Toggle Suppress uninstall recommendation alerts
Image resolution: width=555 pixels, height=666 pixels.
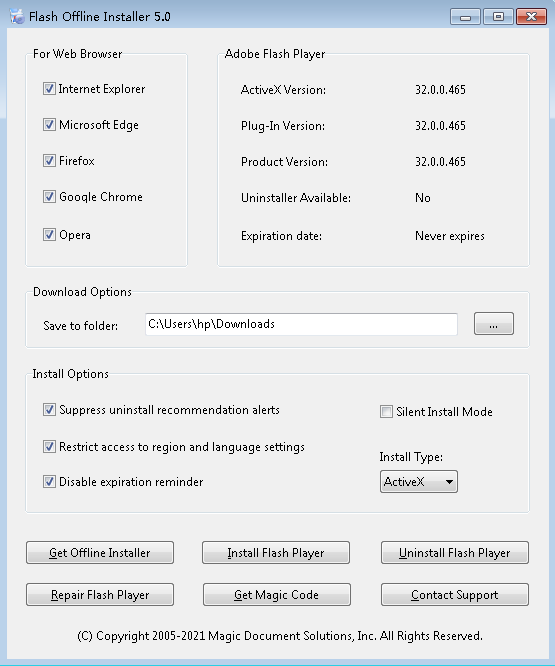49,410
